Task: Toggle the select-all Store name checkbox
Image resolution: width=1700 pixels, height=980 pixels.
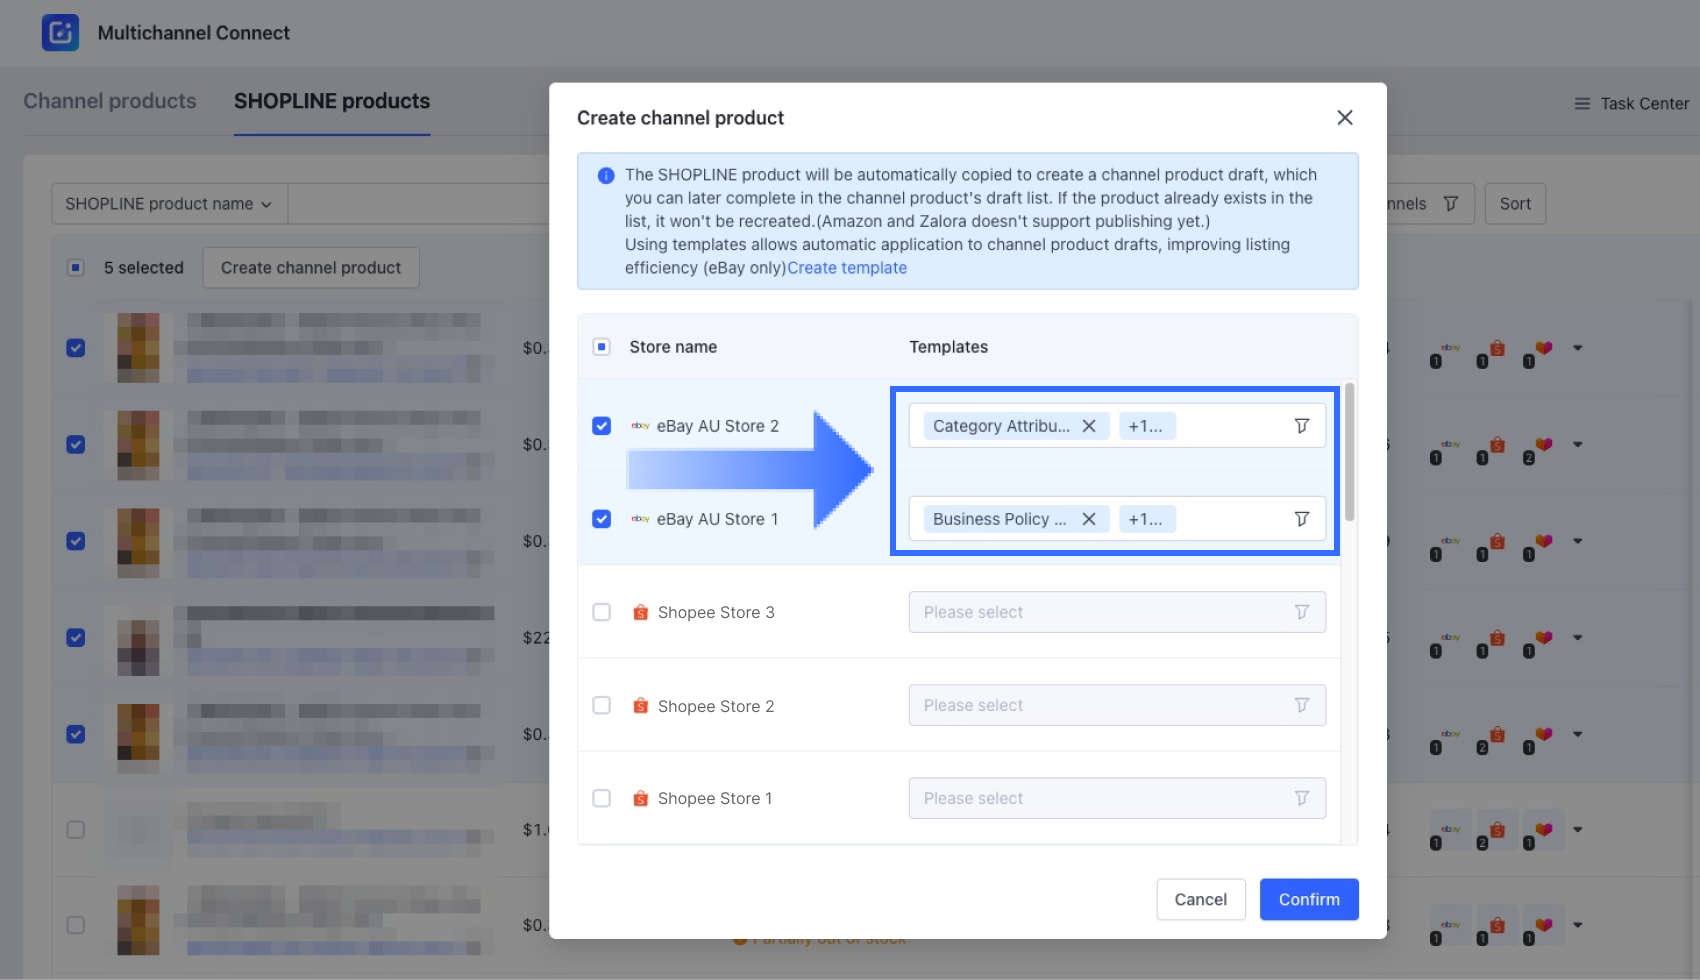Action: pyautogui.click(x=601, y=347)
